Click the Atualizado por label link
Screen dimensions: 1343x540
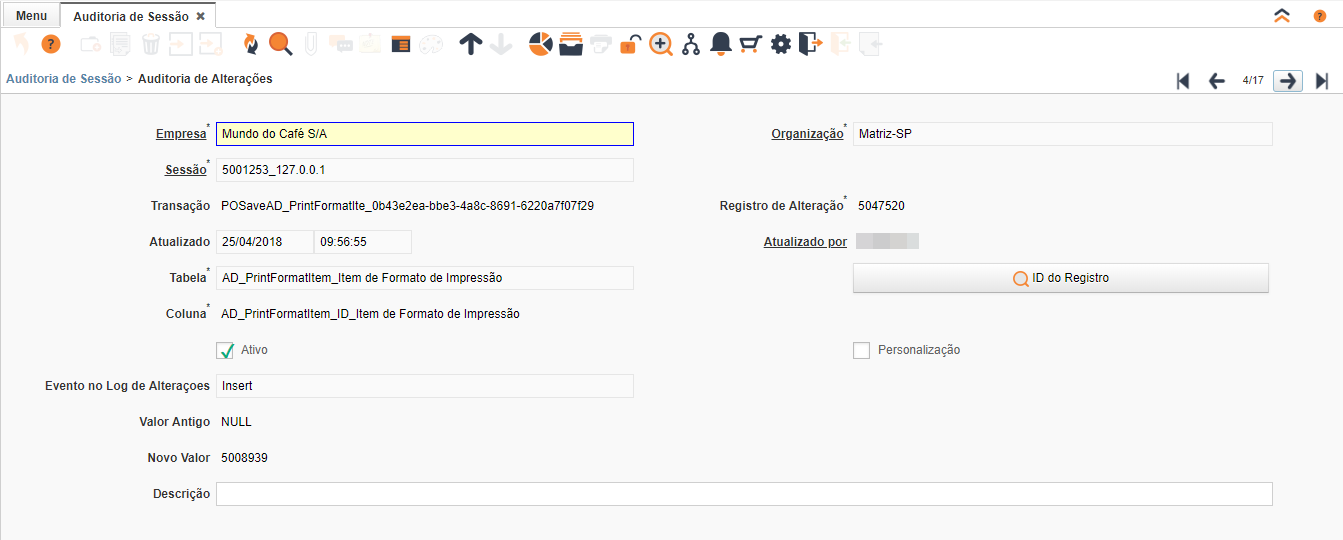pos(805,242)
